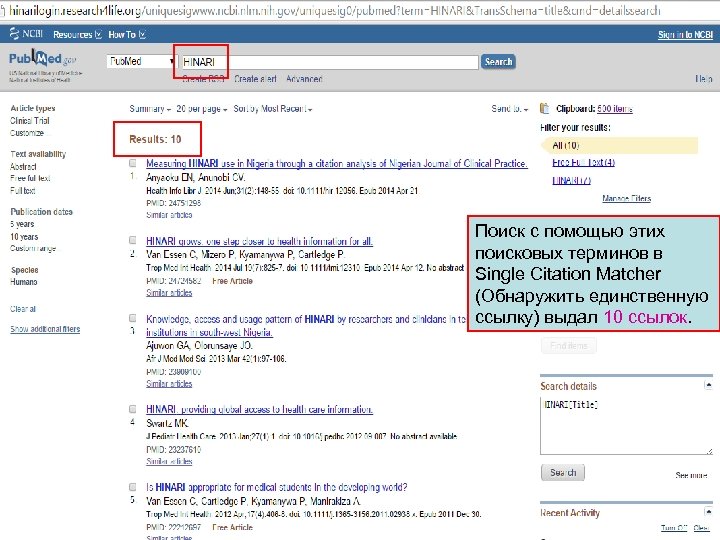
Task: Click the HINARI search input field
Action: point(329,62)
